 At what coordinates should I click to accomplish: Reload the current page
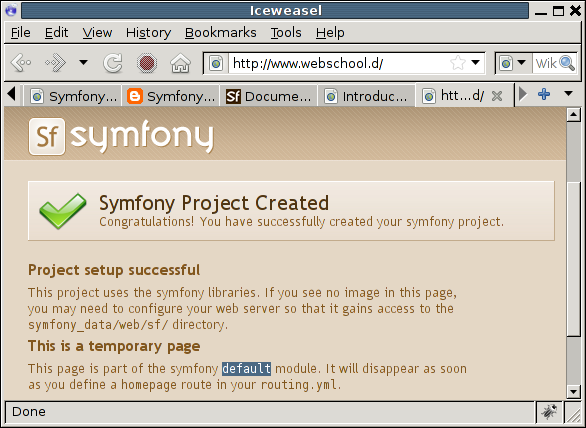click(x=113, y=63)
